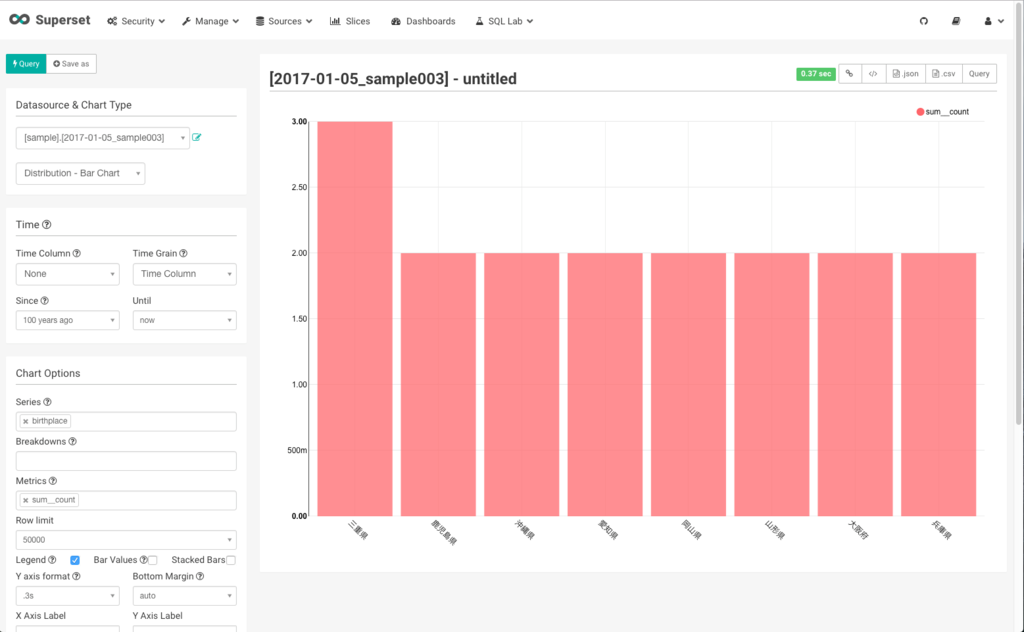The width and height of the screenshot is (1024, 632).
Task: Export chart data as .json
Action: coord(905,73)
